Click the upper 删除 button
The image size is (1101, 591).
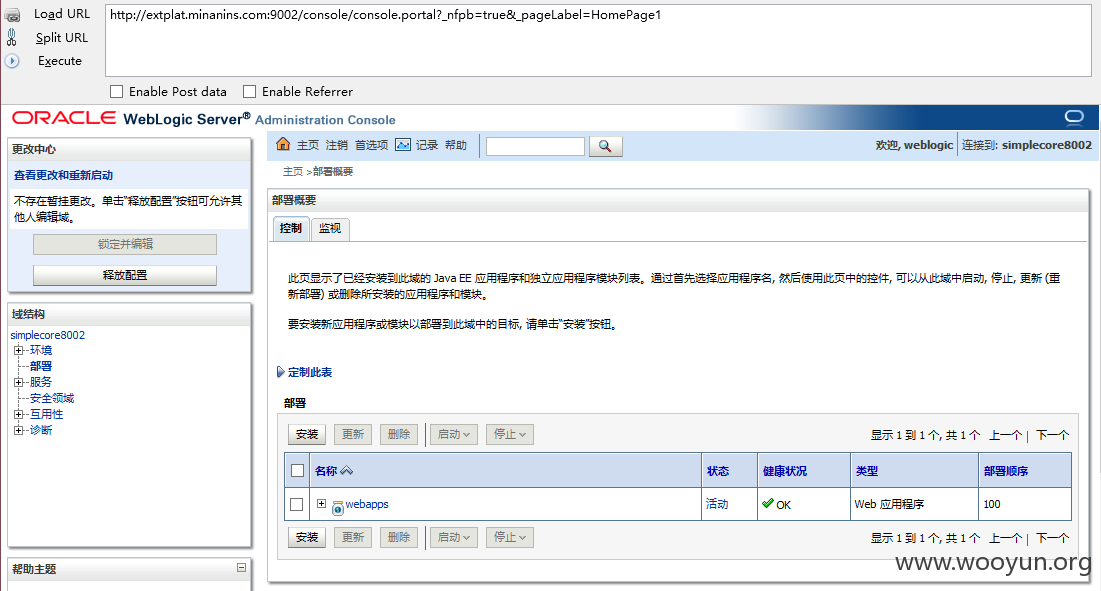click(x=399, y=434)
